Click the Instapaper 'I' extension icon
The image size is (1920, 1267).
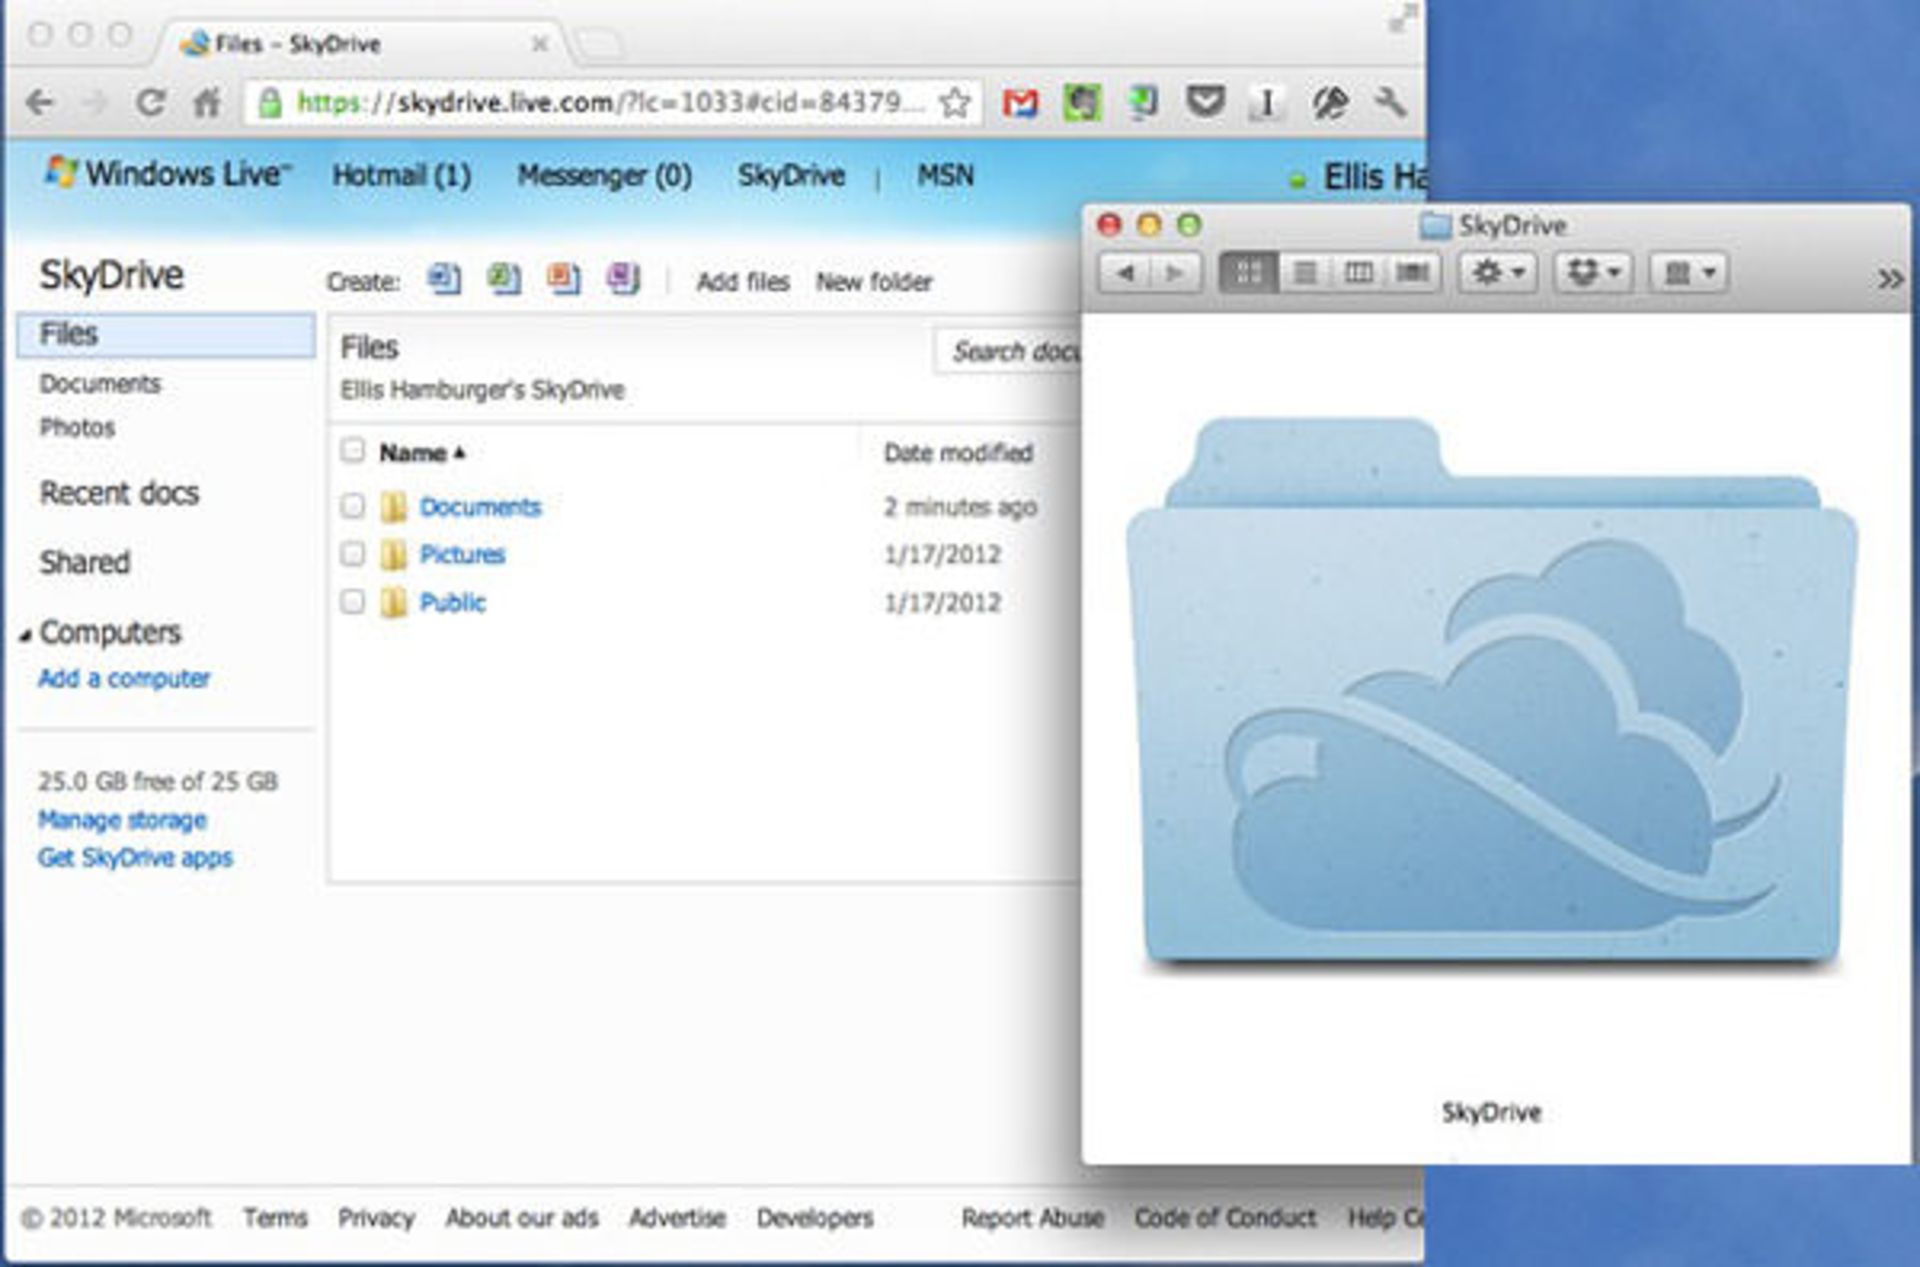coord(1266,102)
